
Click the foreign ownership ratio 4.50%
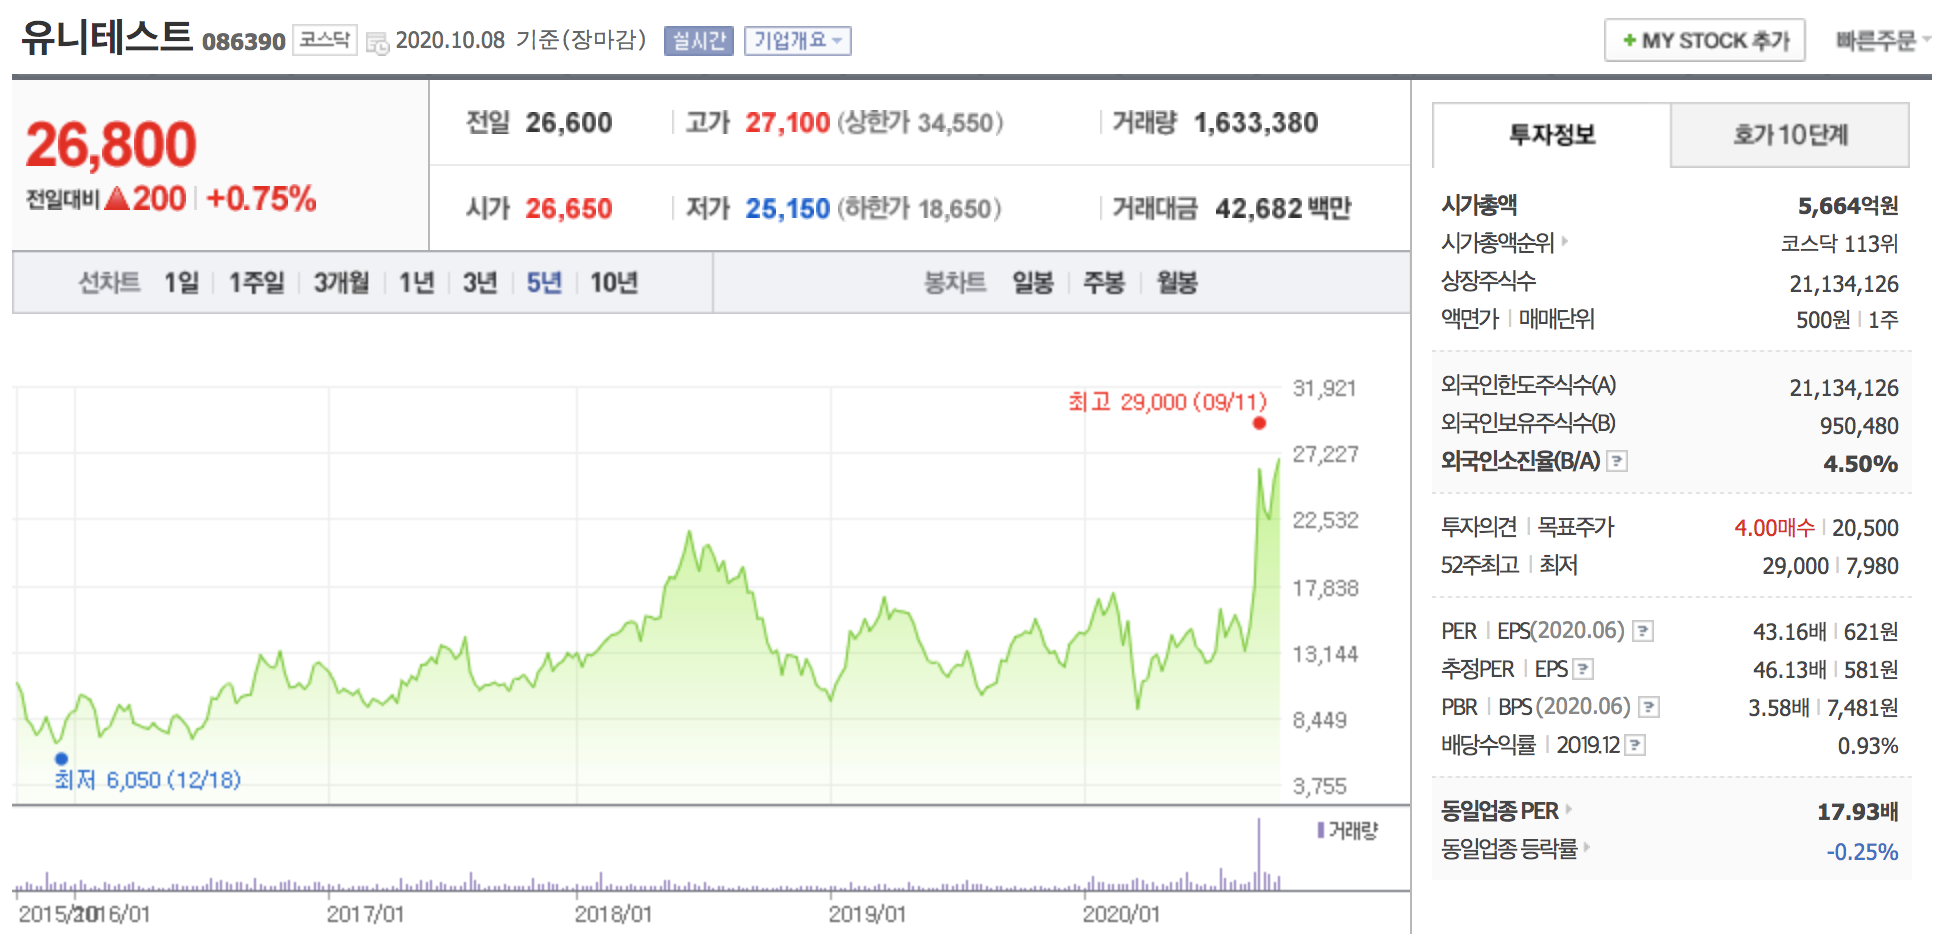pos(1860,464)
